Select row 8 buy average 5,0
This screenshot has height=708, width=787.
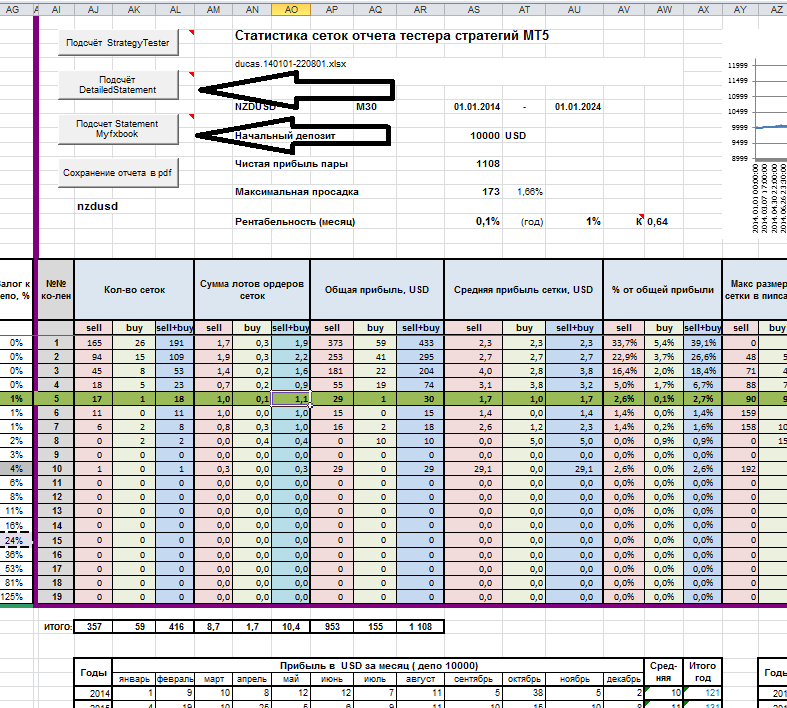[x=524, y=441]
